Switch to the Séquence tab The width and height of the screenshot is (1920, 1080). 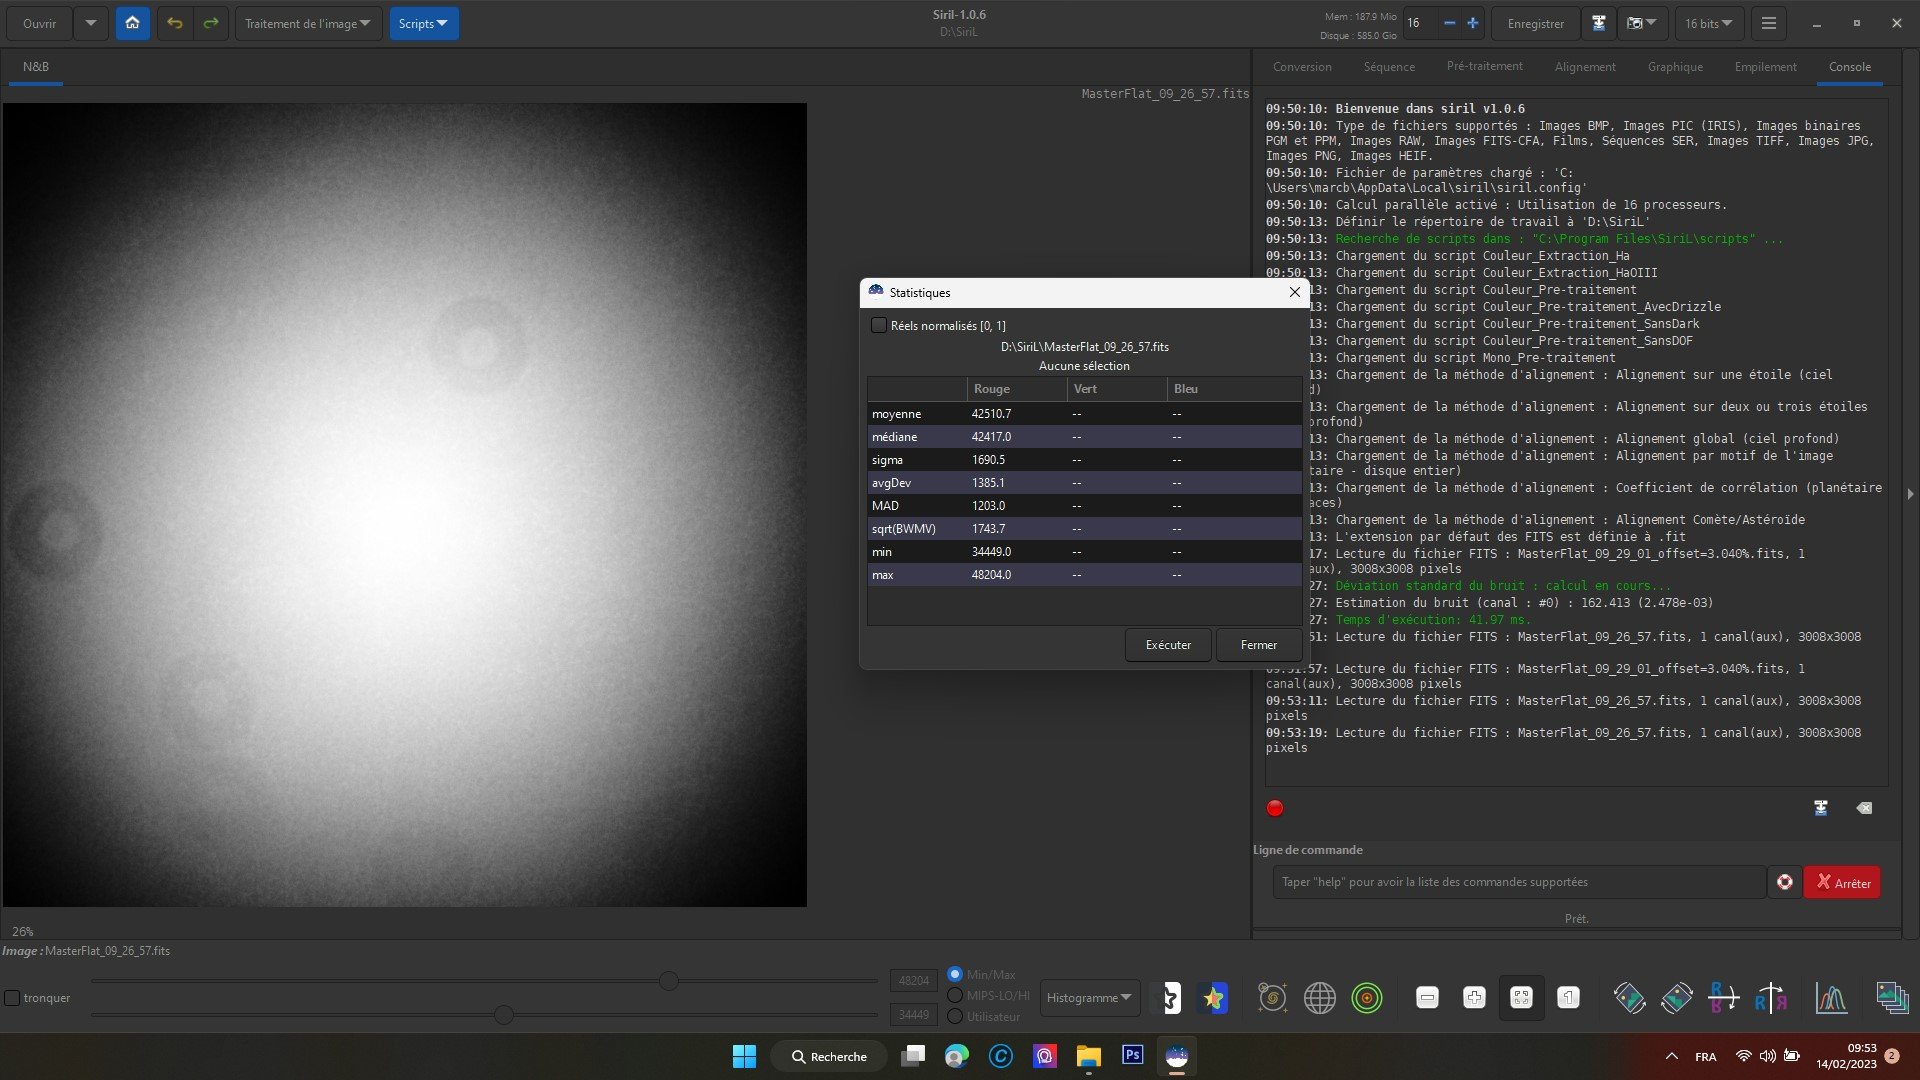pyautogui.click(x=1389, y=67)
